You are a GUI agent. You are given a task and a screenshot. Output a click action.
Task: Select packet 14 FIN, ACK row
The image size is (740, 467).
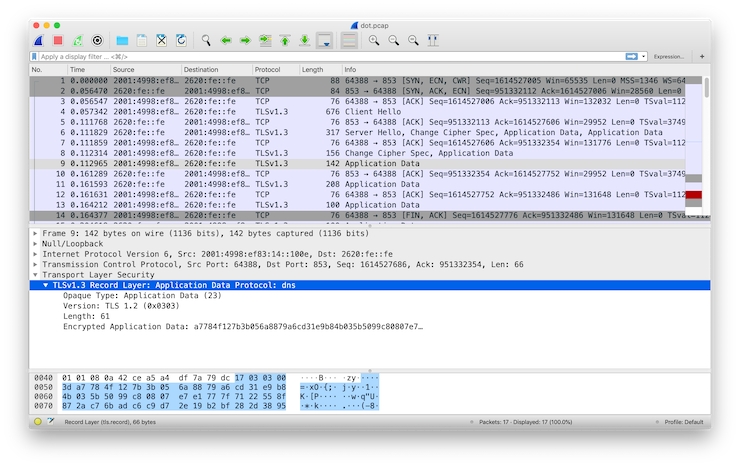357,216
